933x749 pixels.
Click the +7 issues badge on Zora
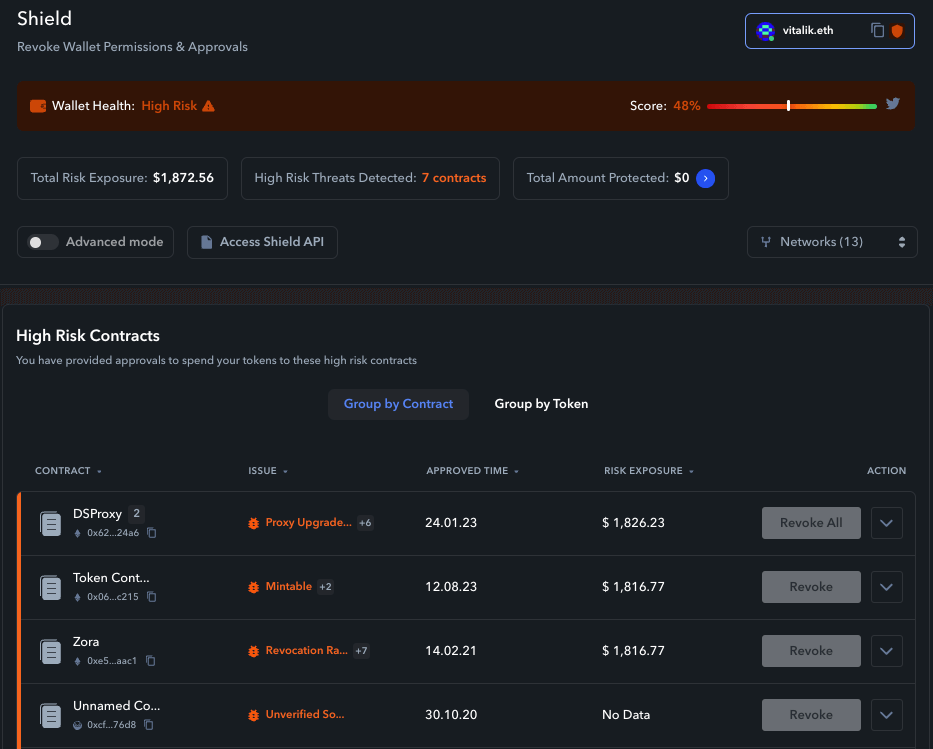(361, 651)
